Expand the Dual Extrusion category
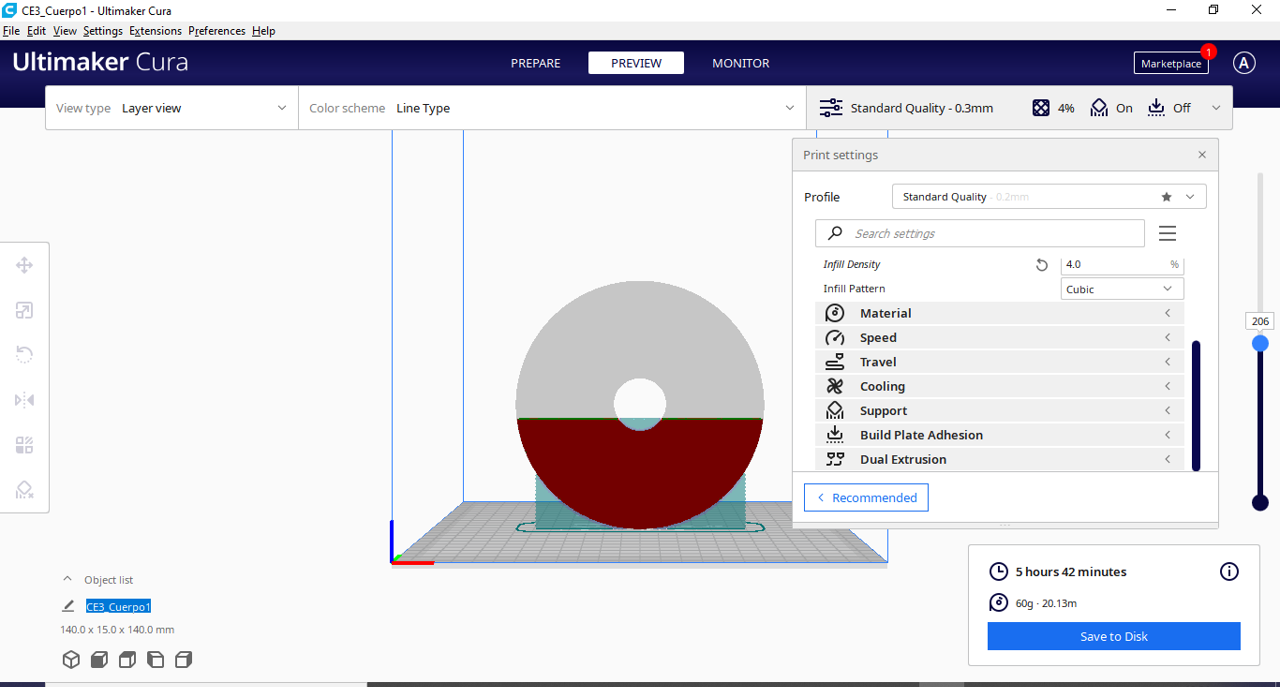 999,459
